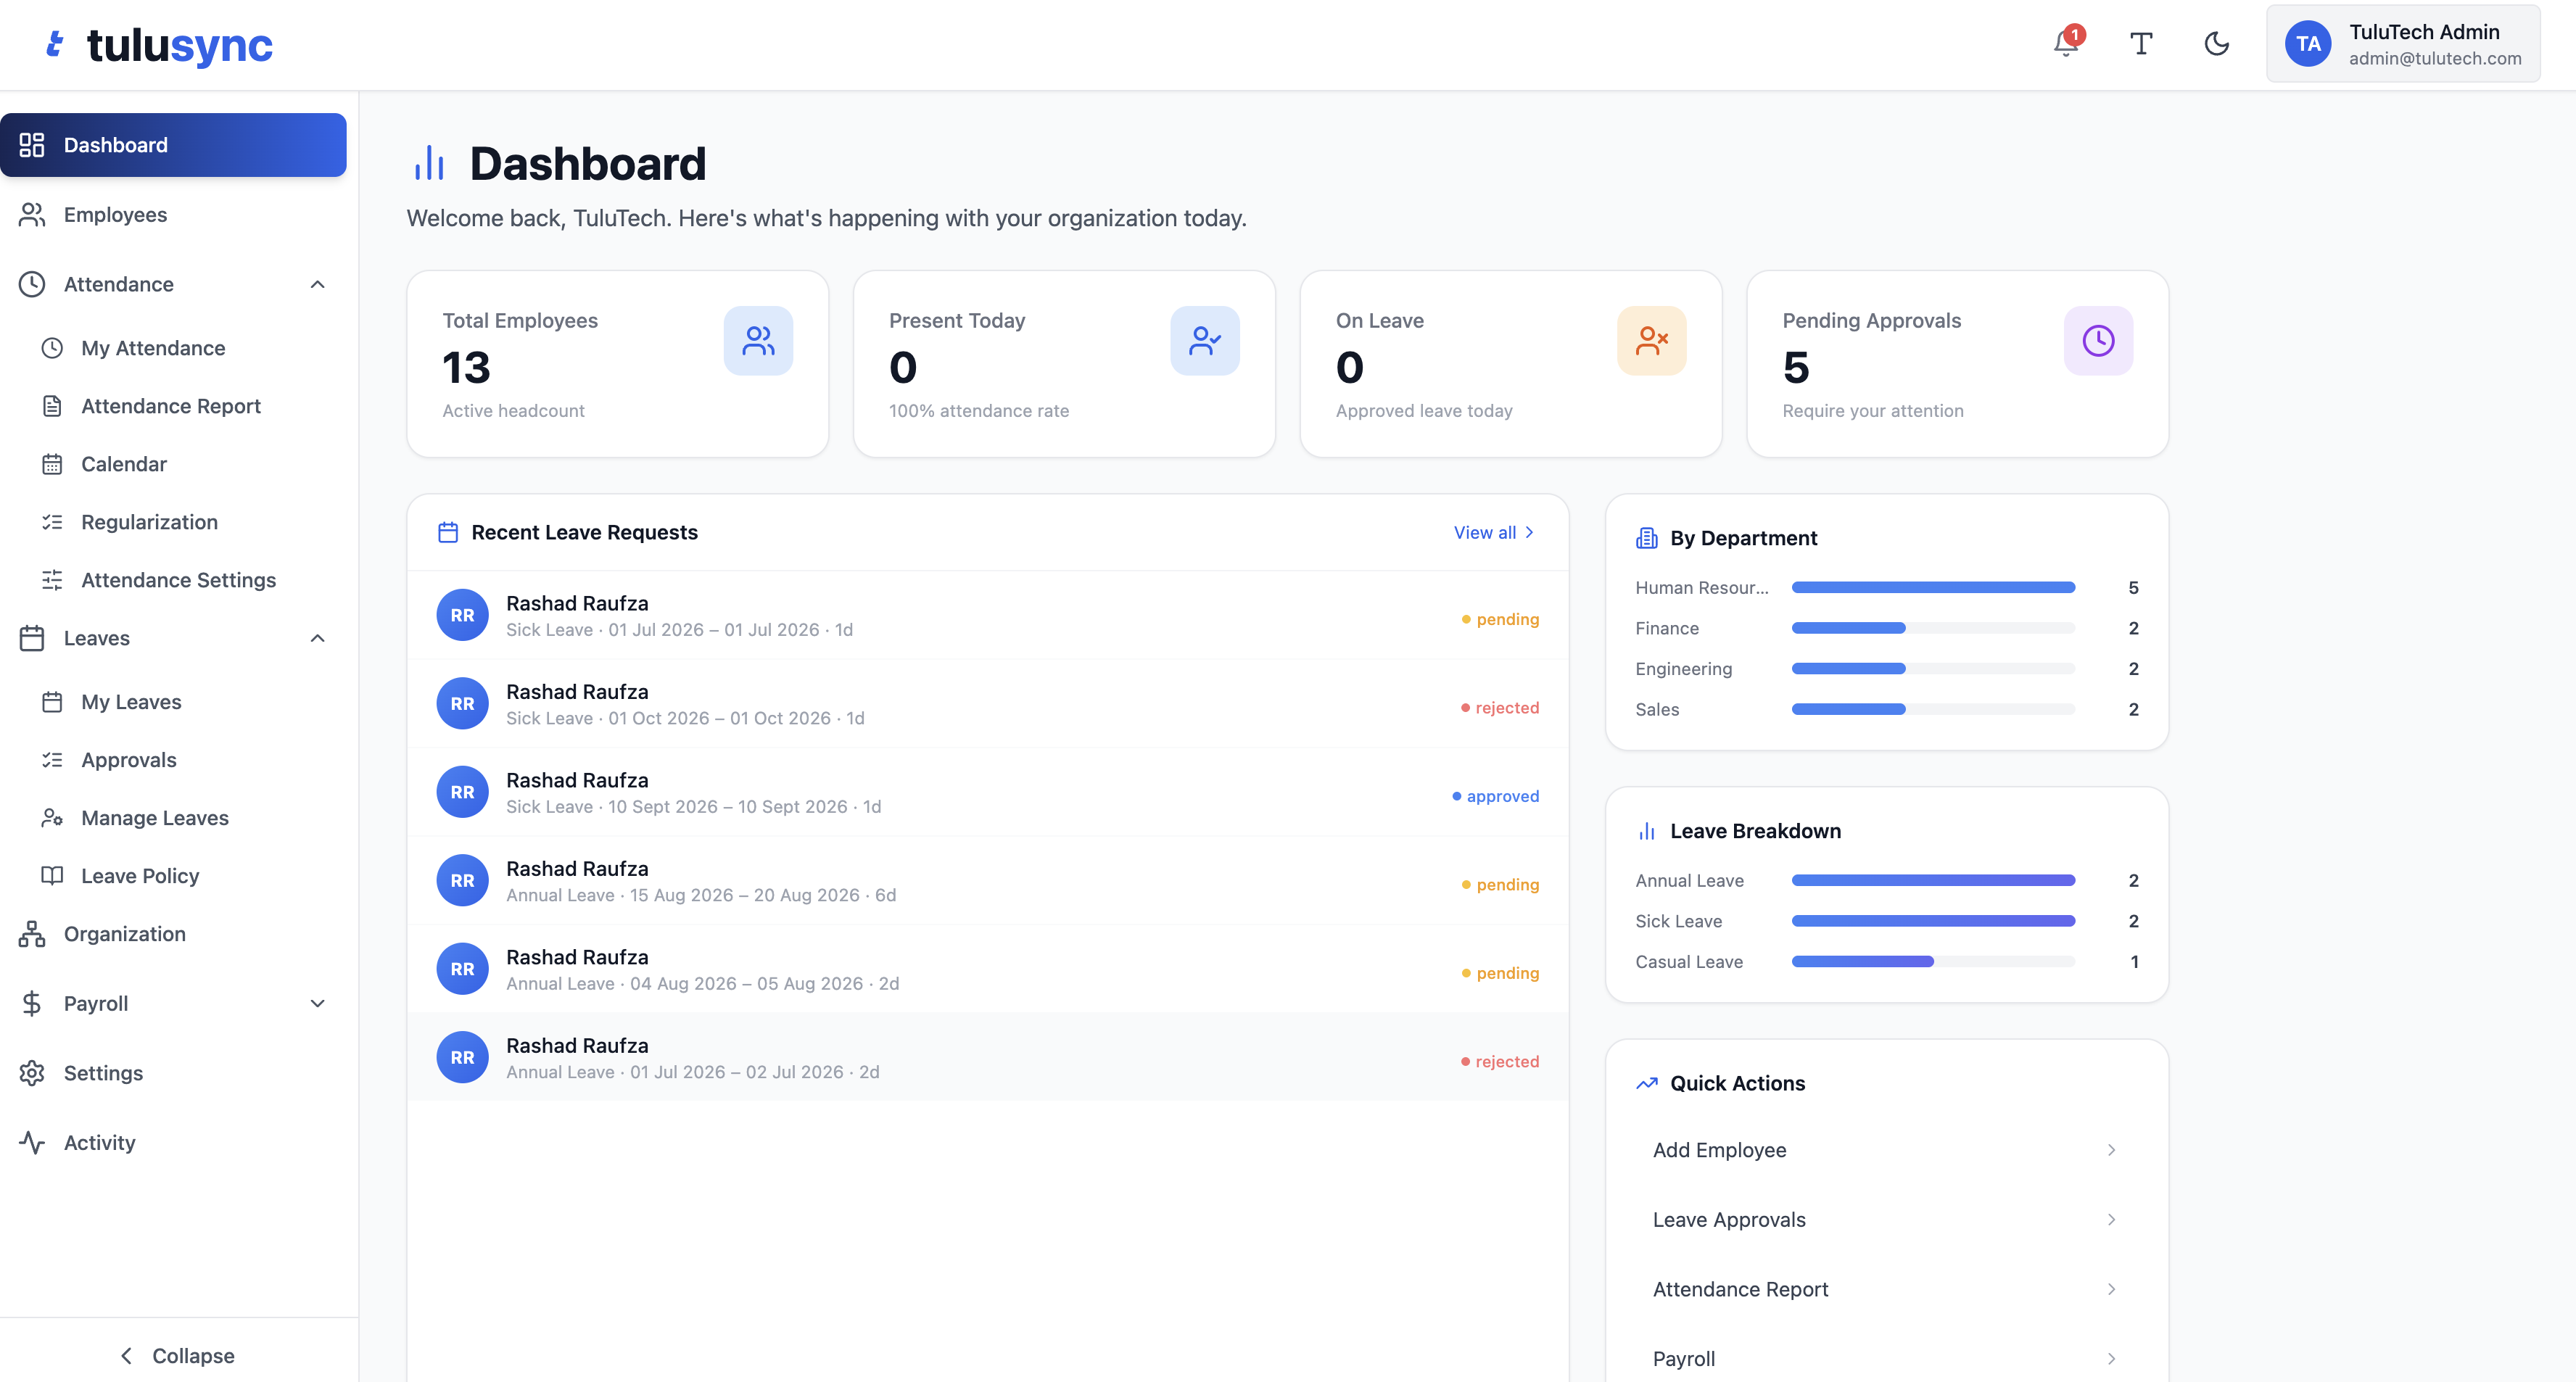2576x1382 pixels.
Task: Open the Leave Approvals quick action
Action: click(x=1886, y=1219)
